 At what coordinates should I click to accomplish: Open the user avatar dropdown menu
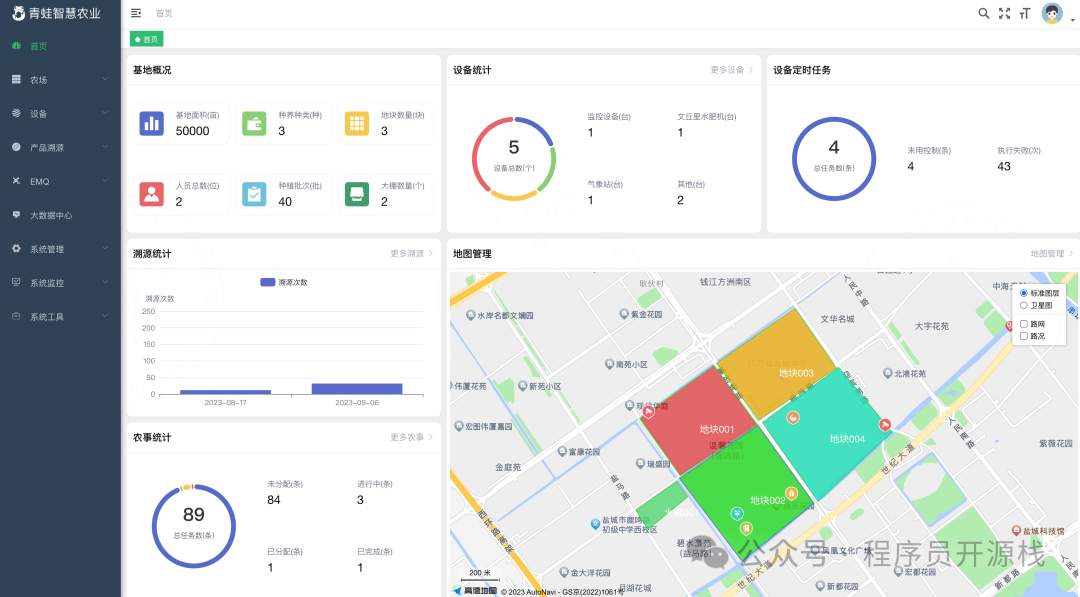coord(1051,13)
